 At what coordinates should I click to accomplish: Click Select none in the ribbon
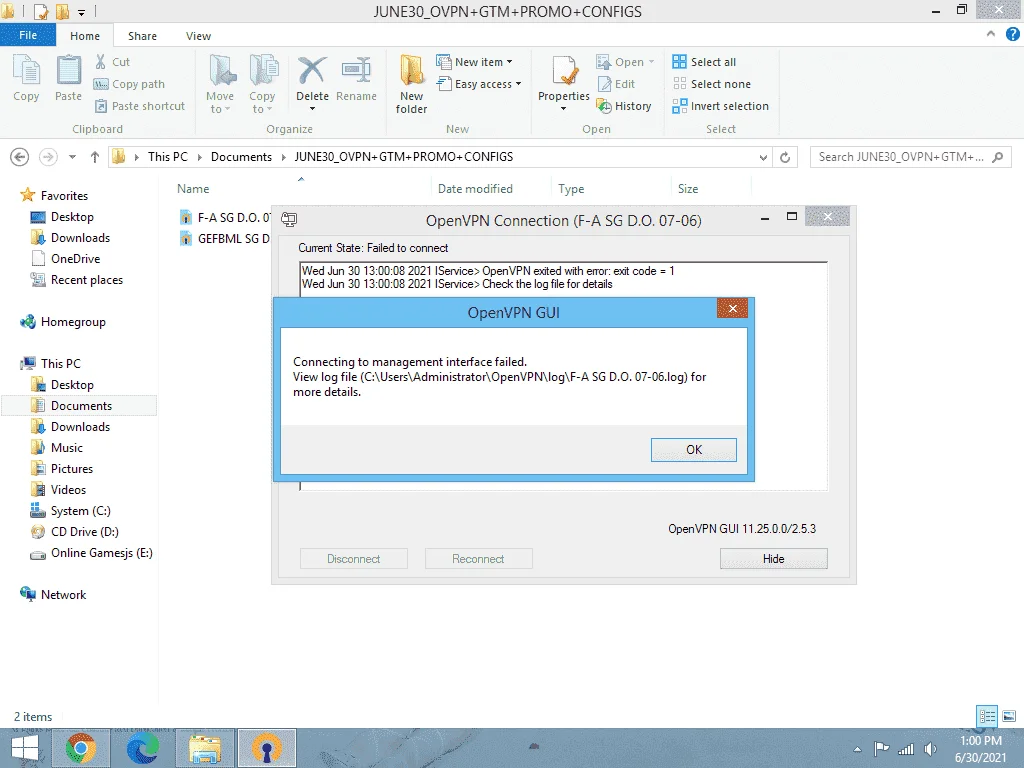(712, 84)
